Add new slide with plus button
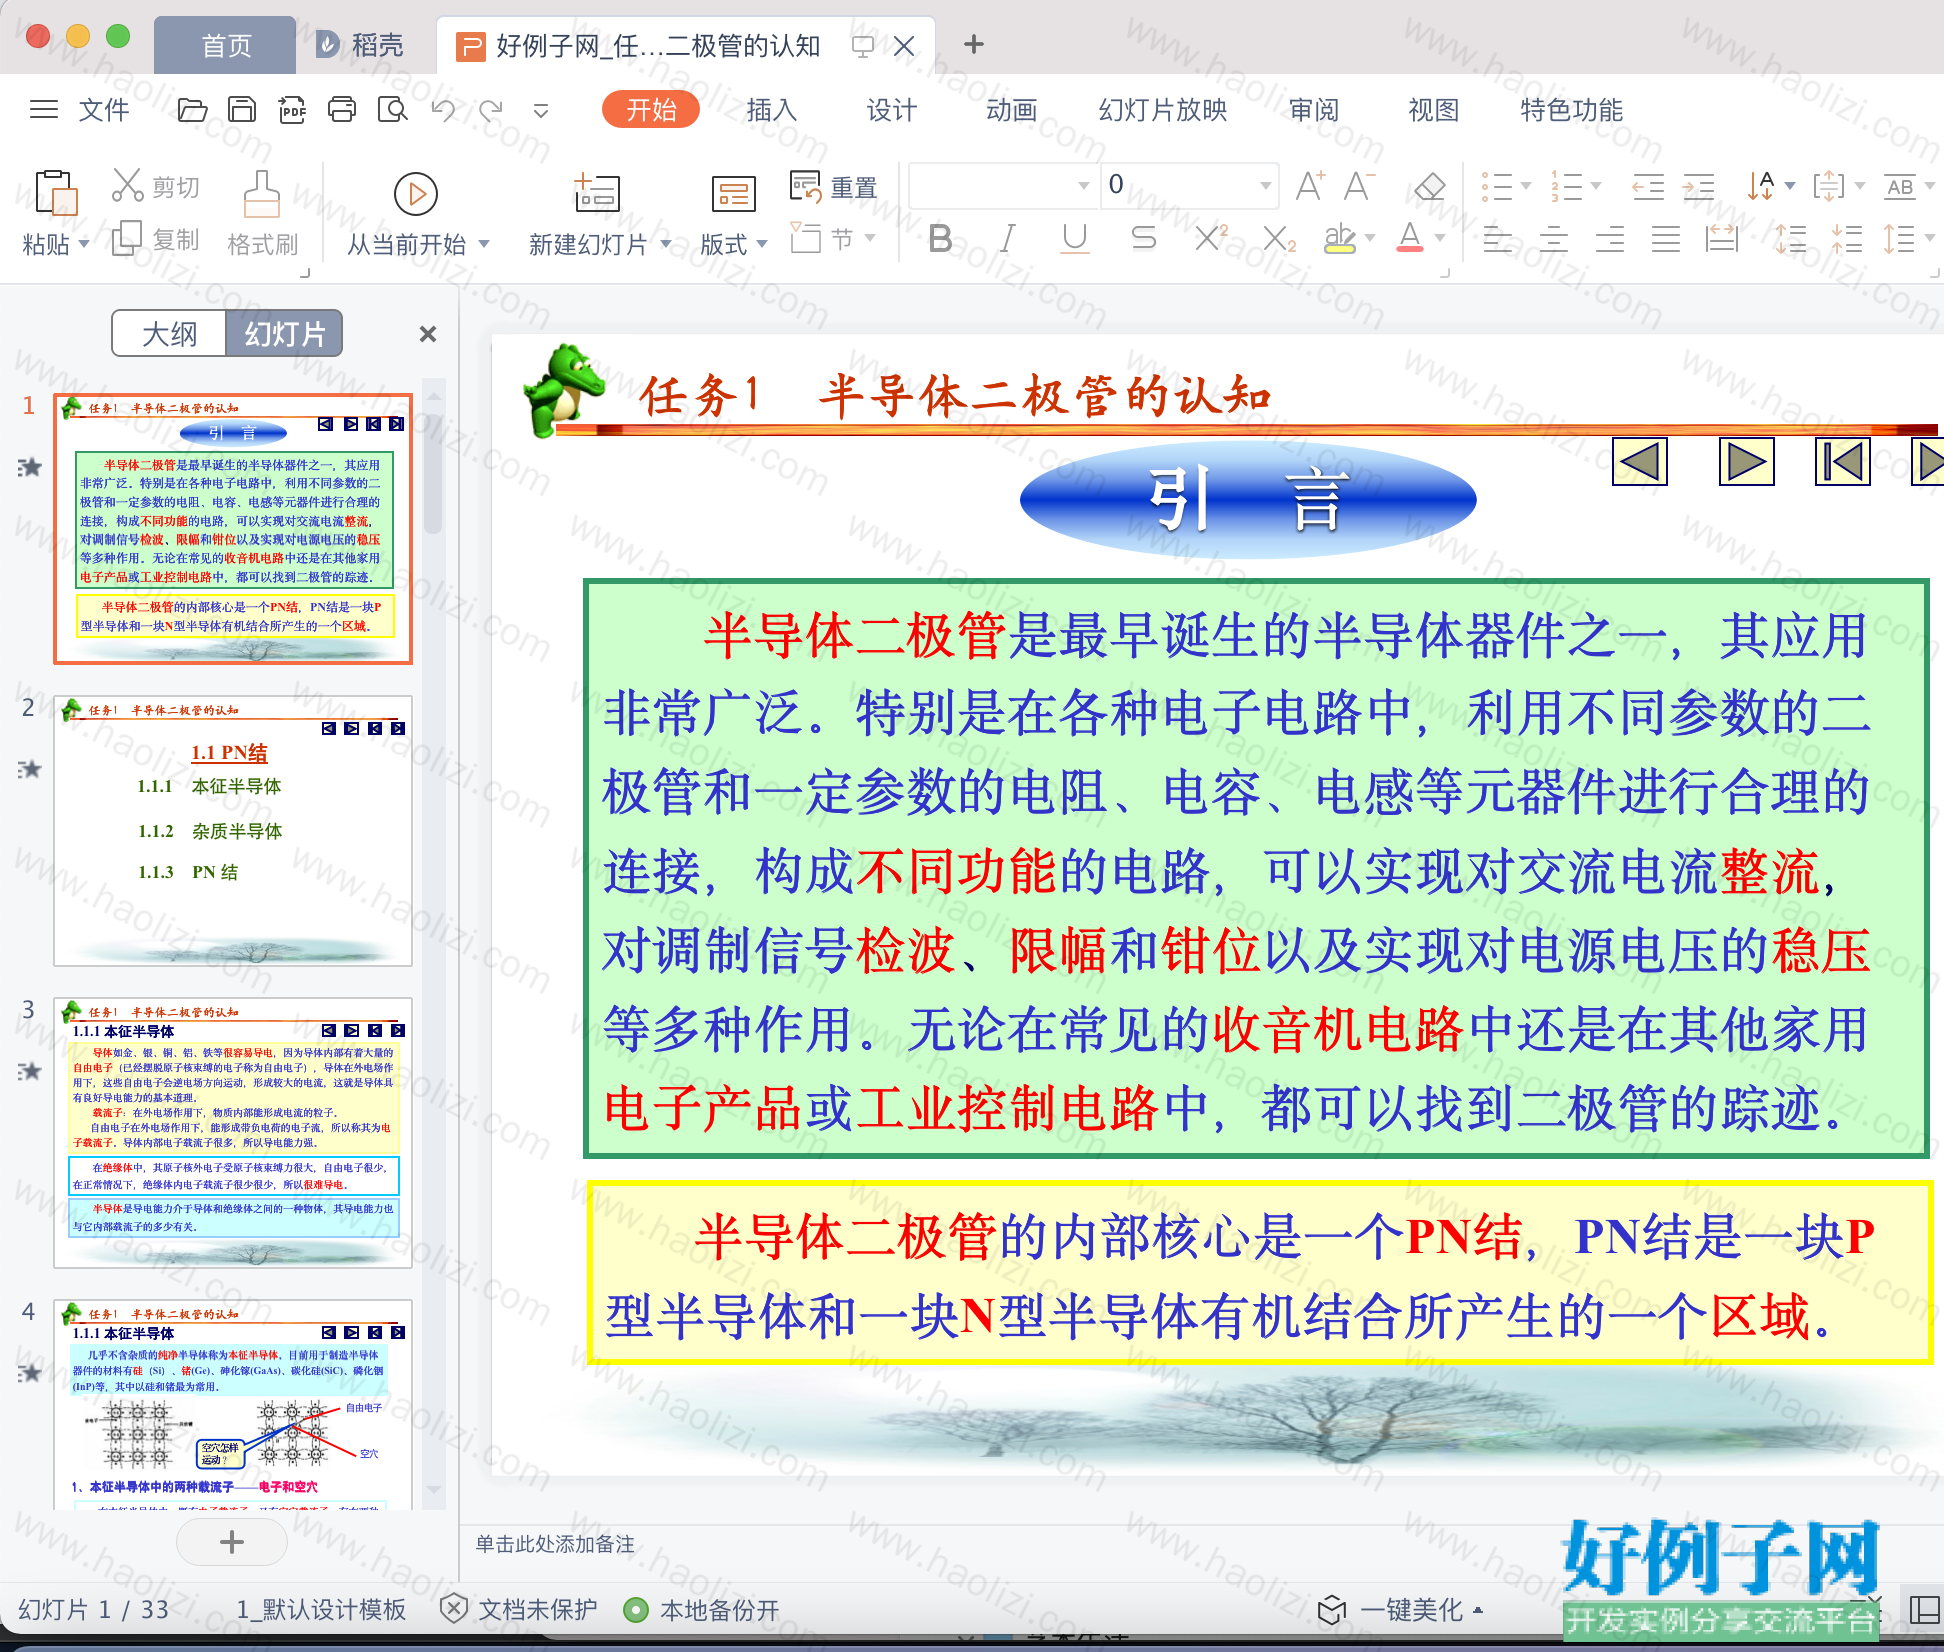 point(232,1541)
